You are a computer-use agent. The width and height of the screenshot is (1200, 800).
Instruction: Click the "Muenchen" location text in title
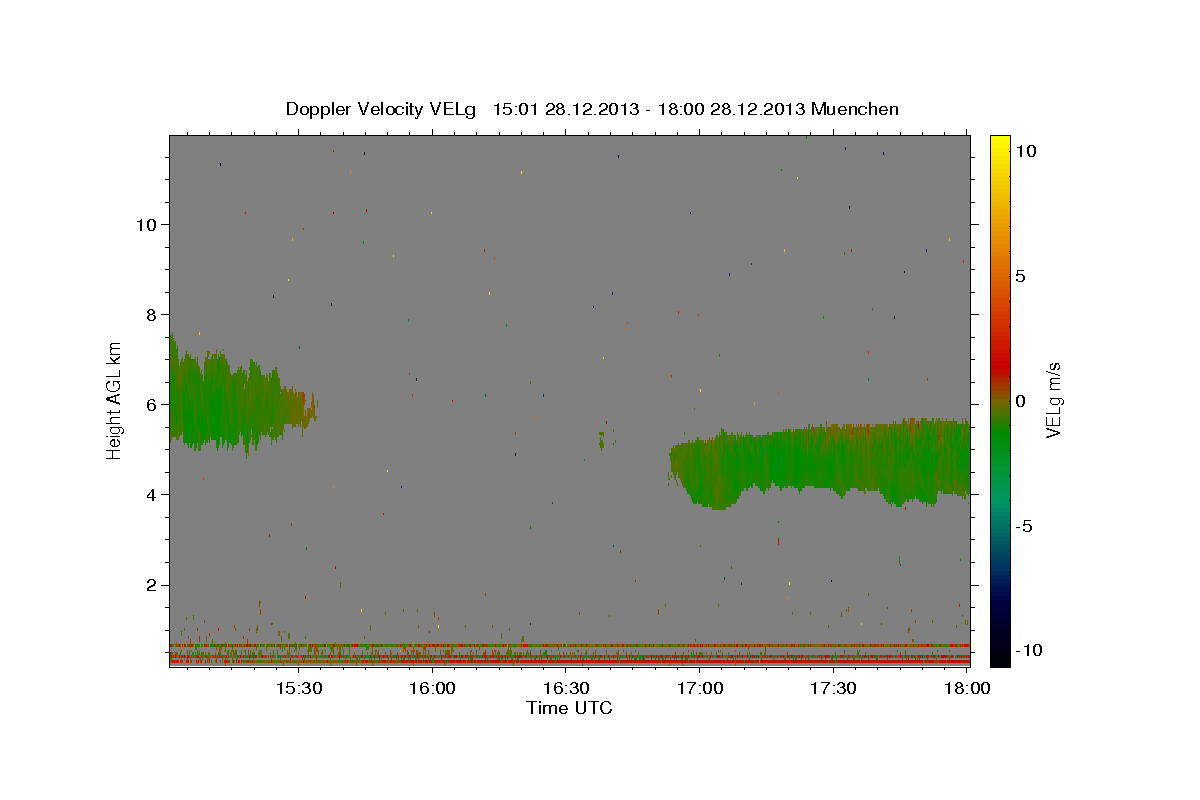[x=855, y=109]
